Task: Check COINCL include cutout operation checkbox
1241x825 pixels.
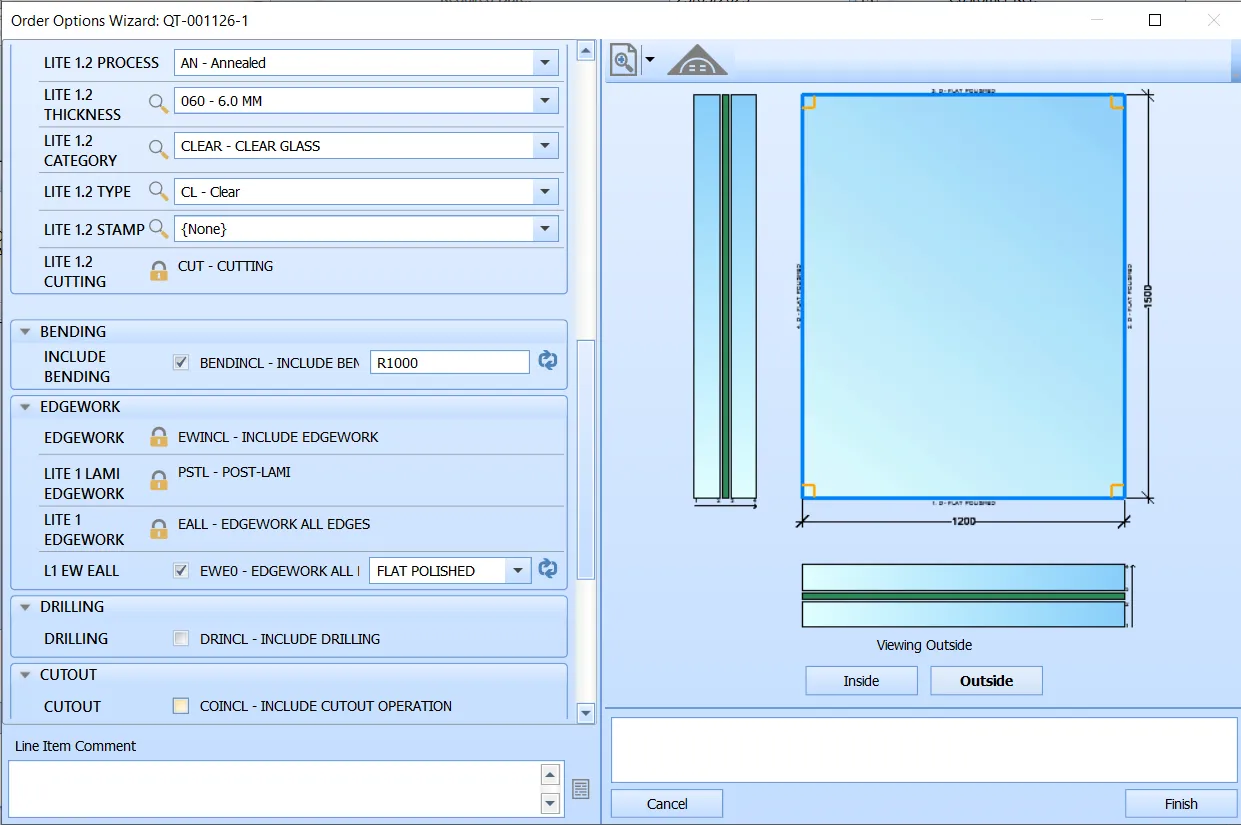Action: tap(180, 705)
